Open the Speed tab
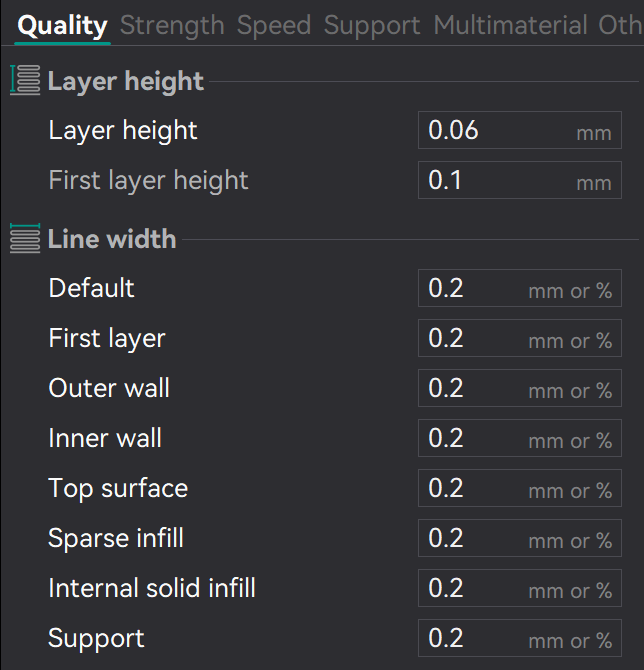Viewport: 644px width, 670px height. (274, 25)
